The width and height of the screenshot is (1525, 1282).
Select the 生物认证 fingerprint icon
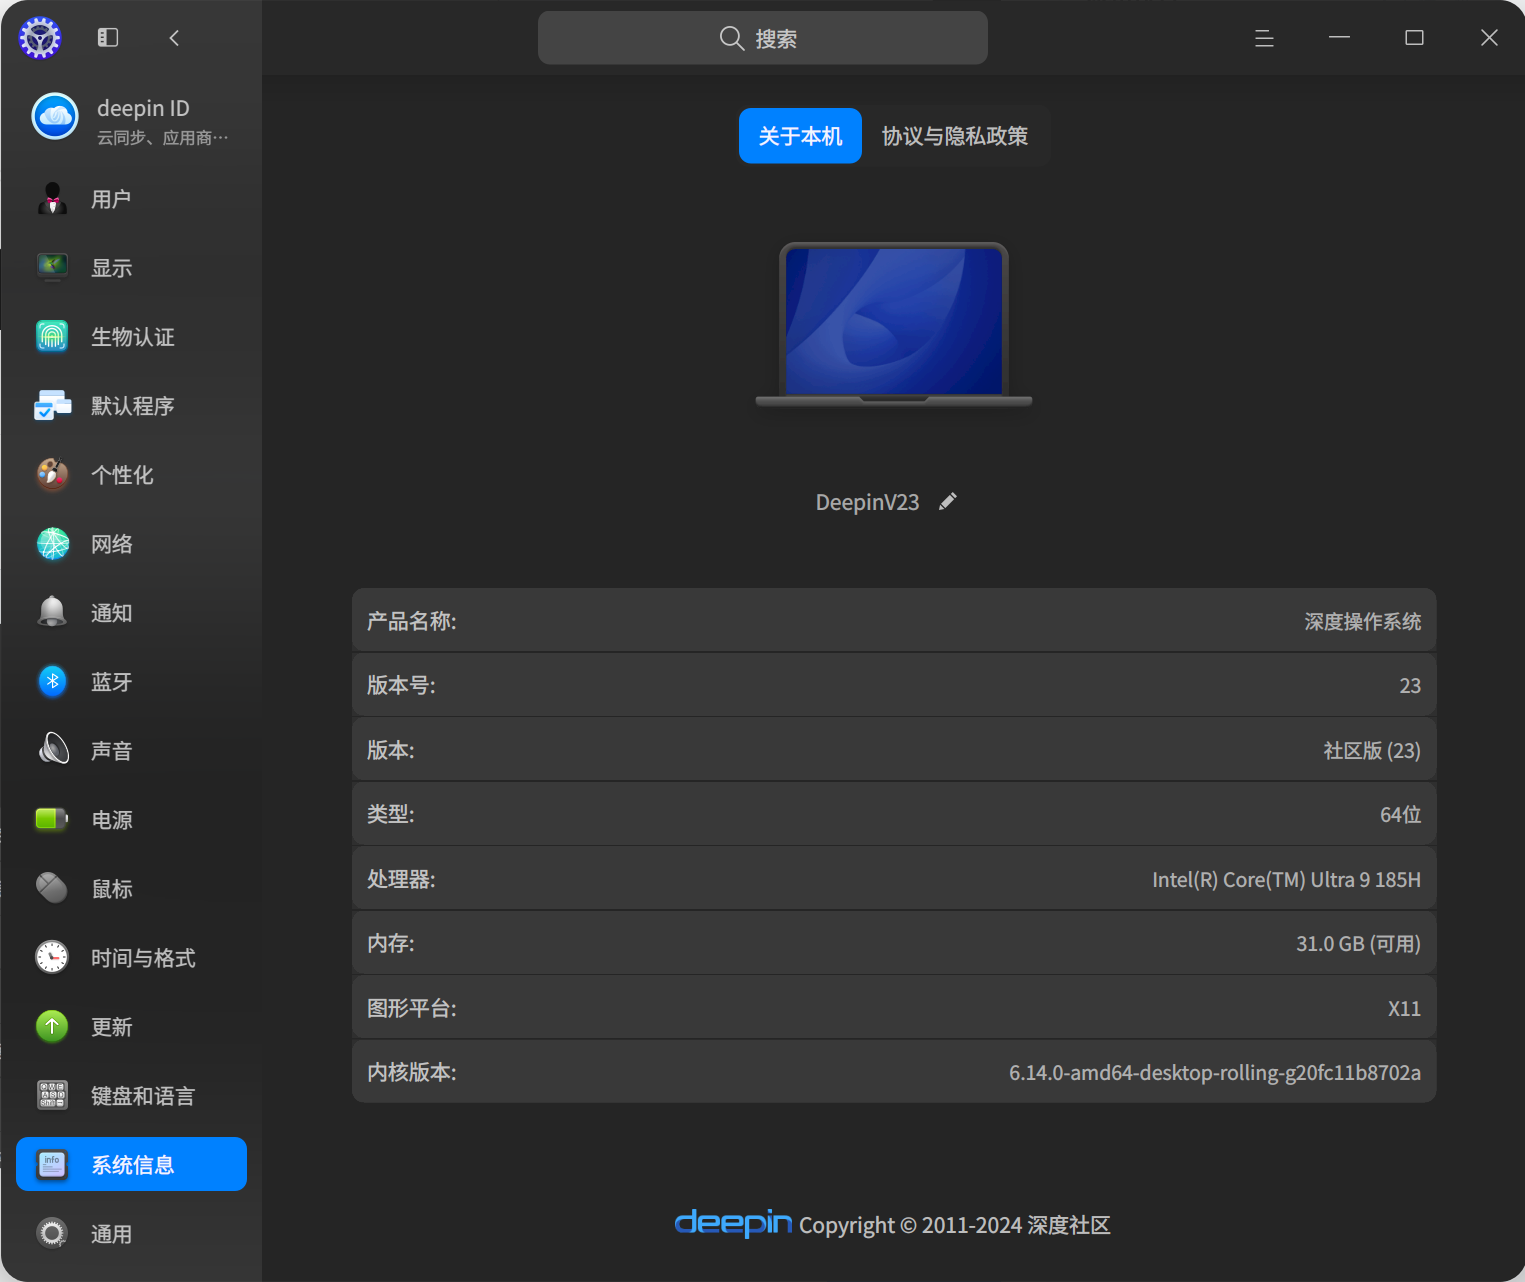click(52, 336)
